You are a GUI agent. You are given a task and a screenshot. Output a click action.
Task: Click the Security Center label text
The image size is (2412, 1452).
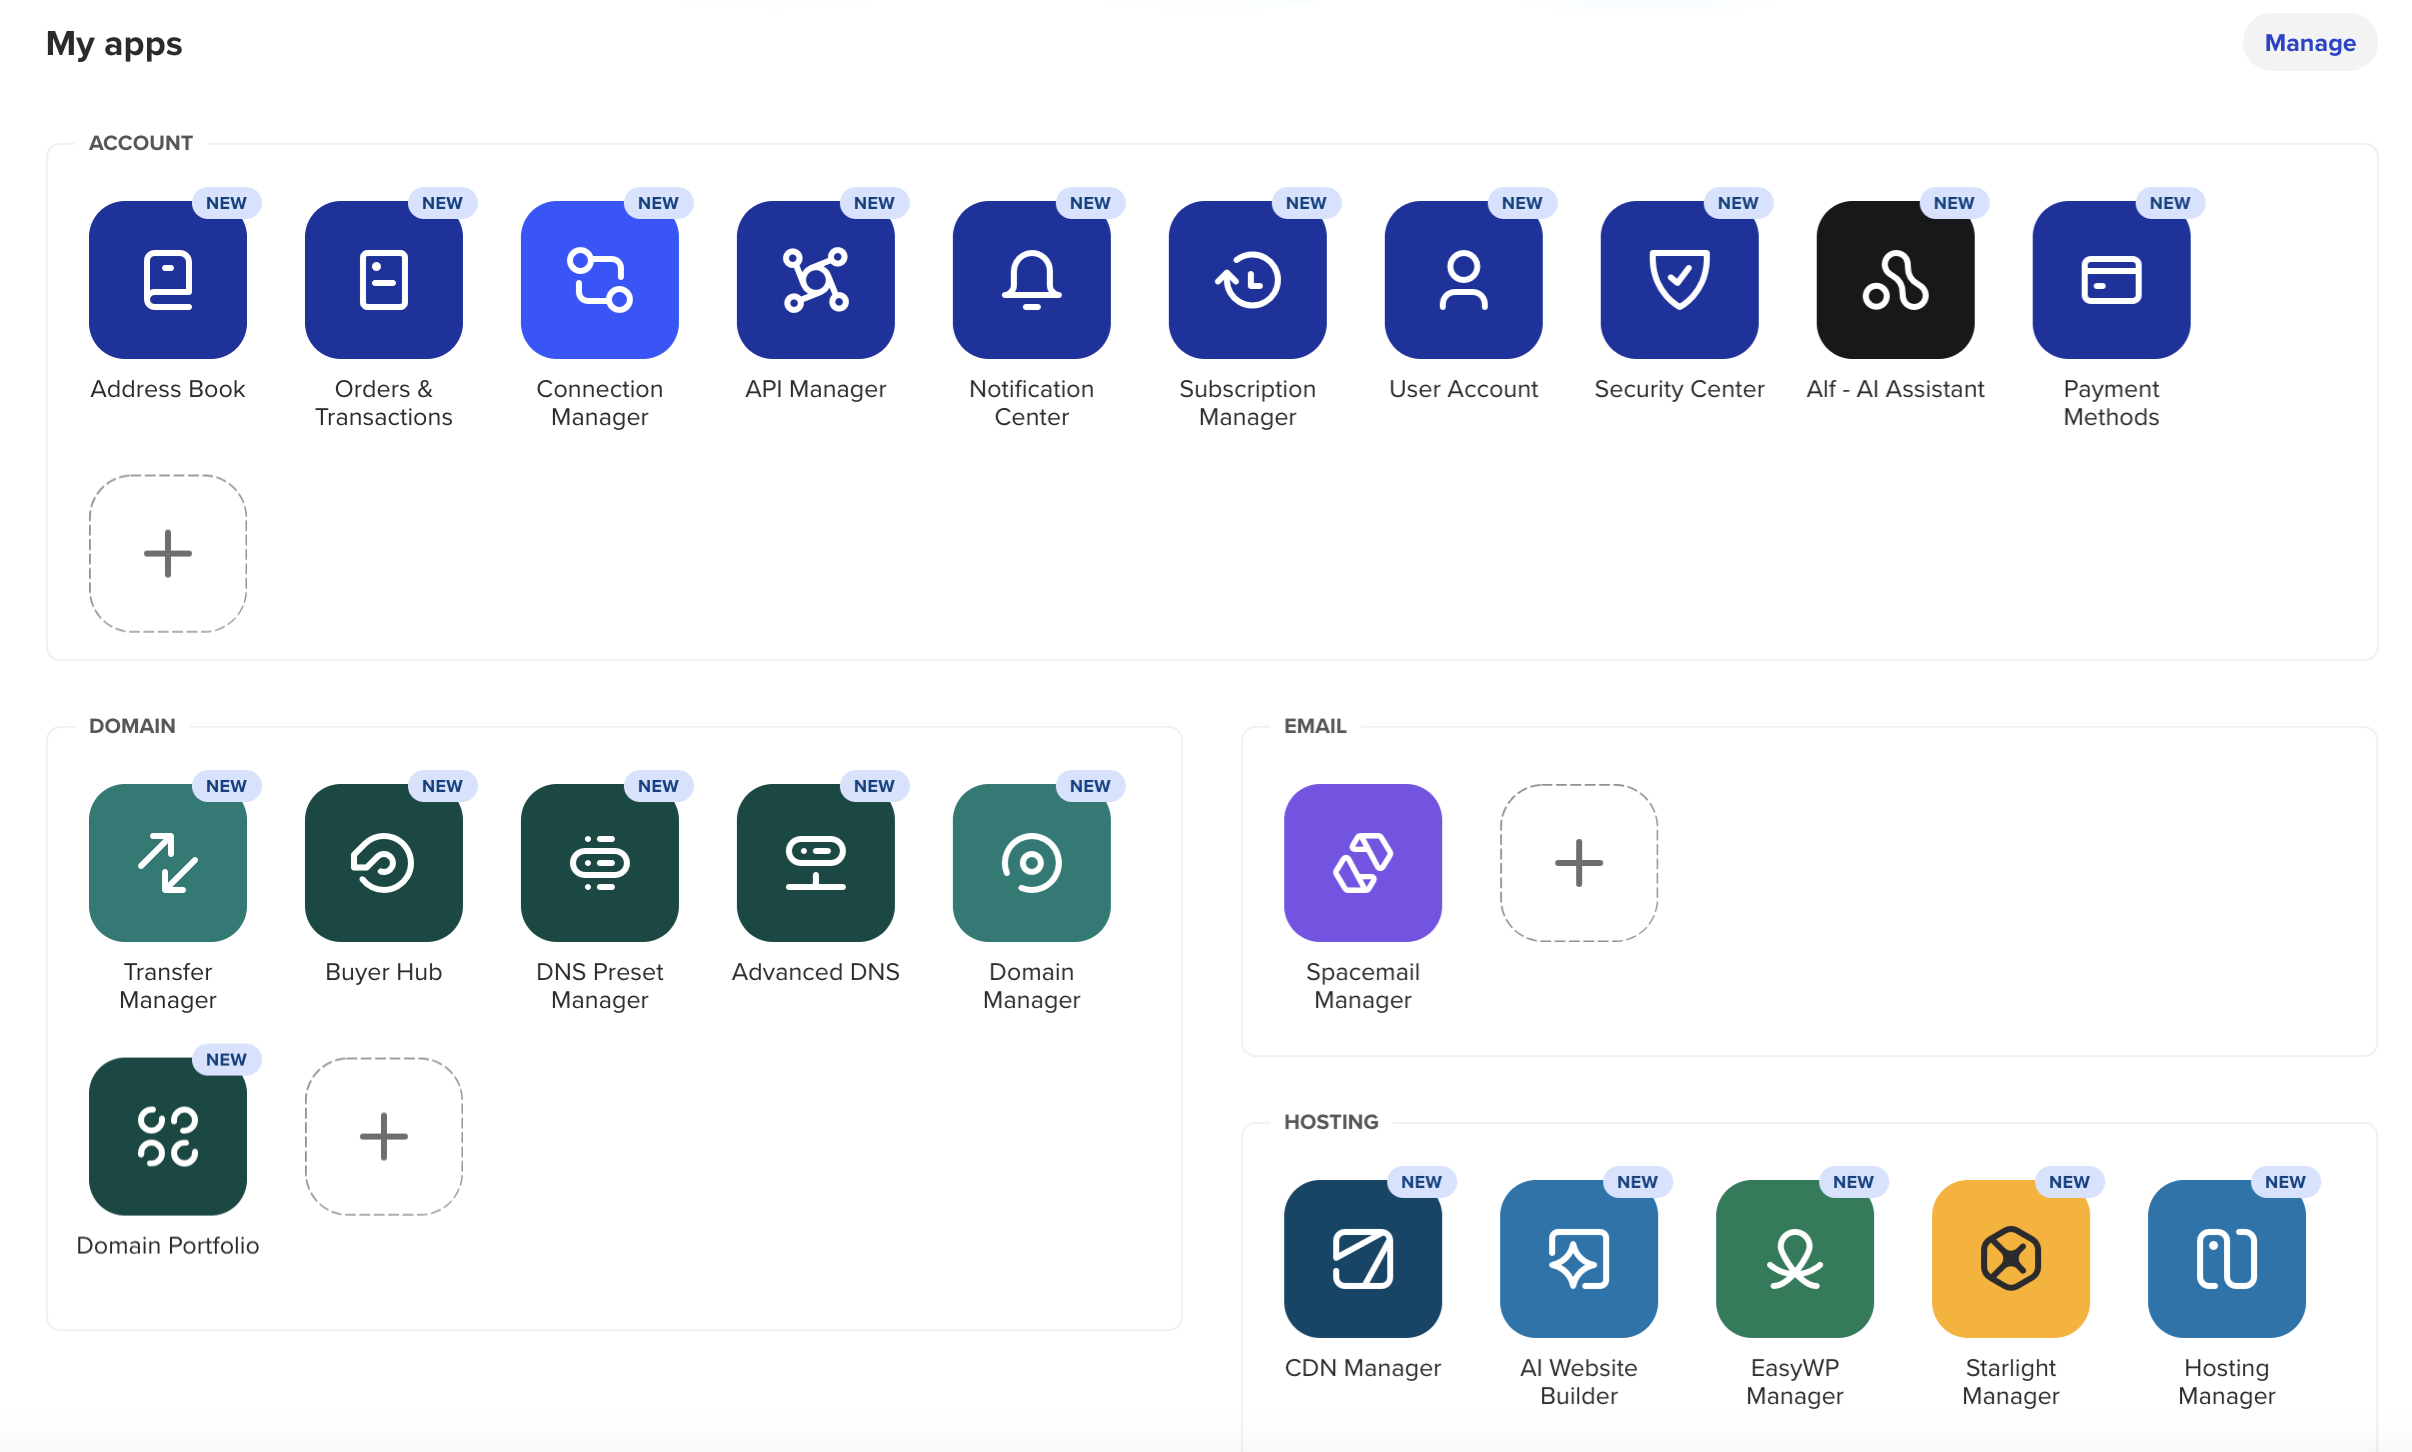1680,389
